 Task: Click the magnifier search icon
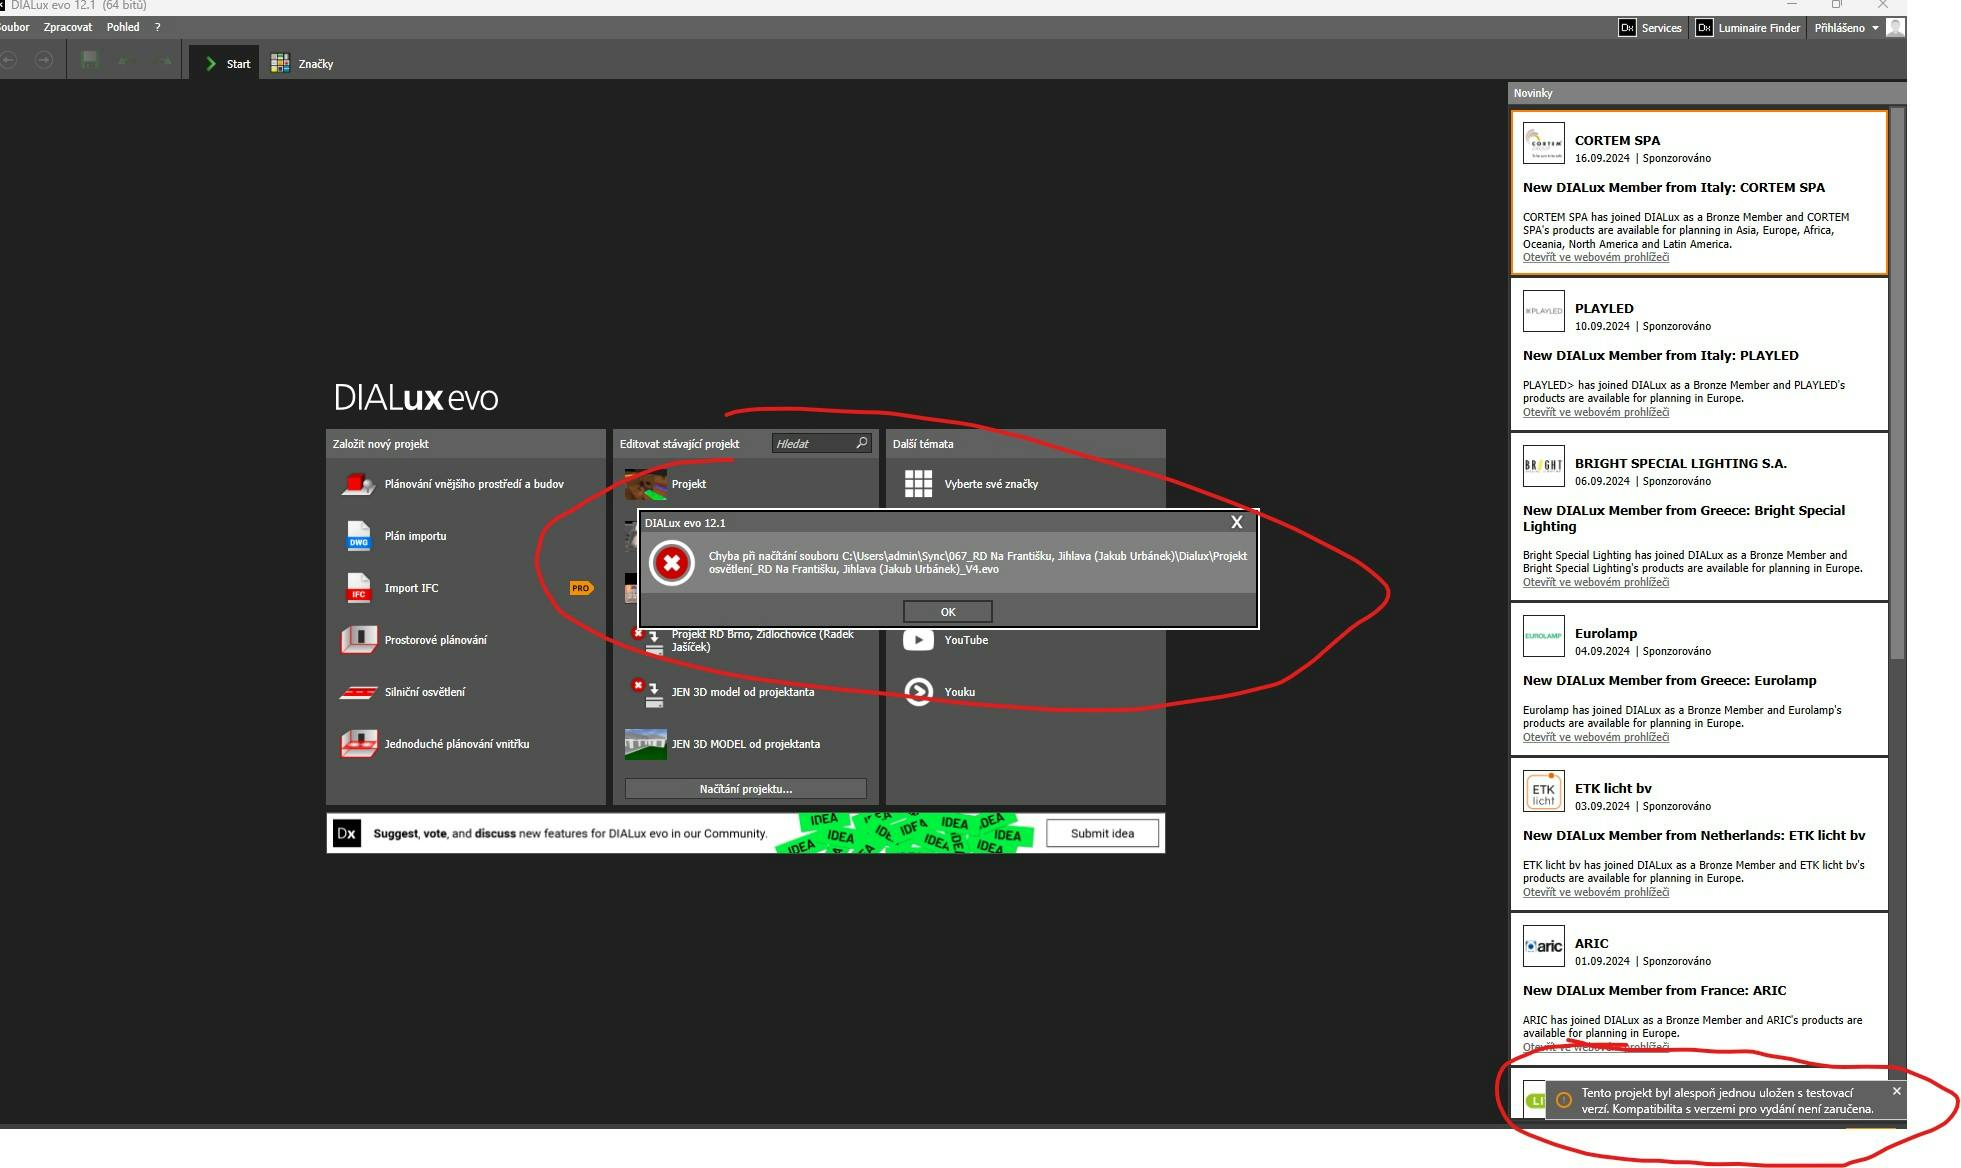pos(861,442)
